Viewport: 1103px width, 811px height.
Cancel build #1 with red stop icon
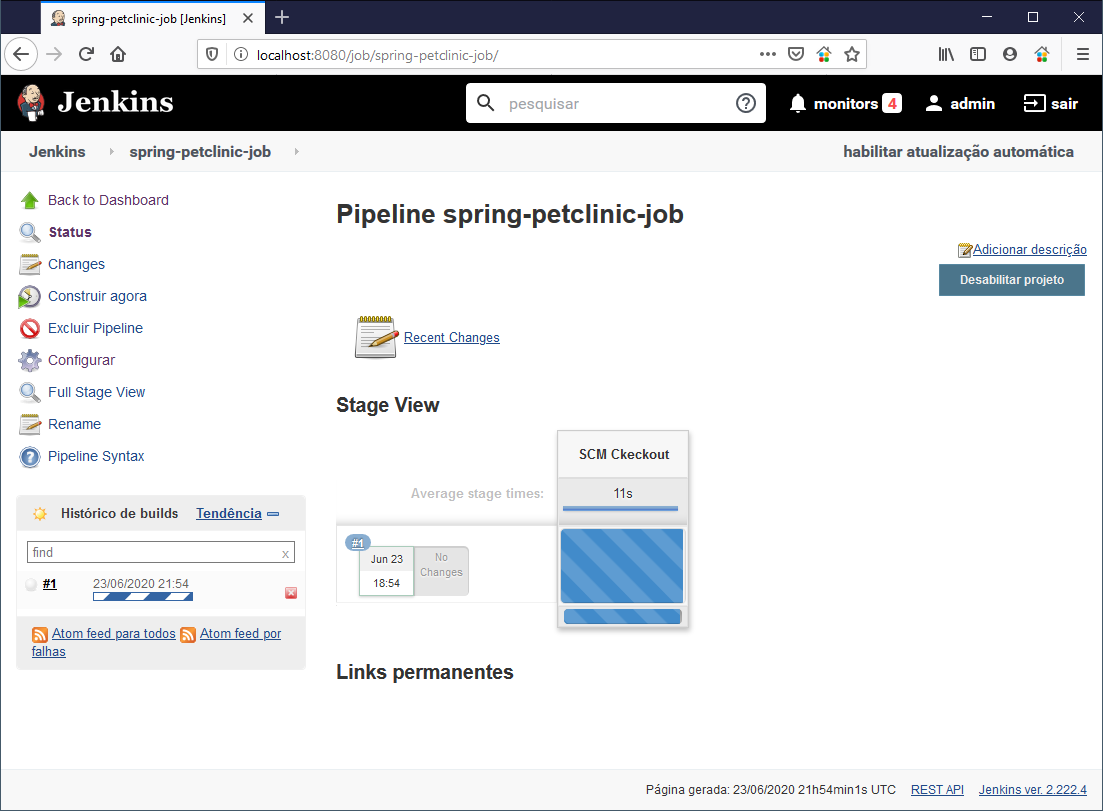(291, 593)
